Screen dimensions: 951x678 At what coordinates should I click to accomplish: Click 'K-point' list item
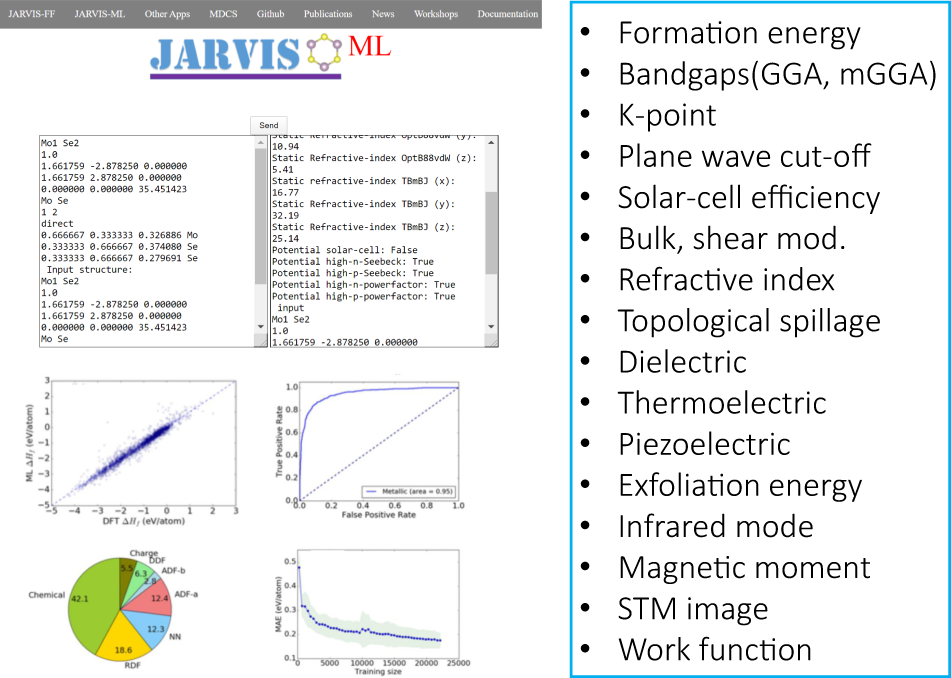coord(667,115)
